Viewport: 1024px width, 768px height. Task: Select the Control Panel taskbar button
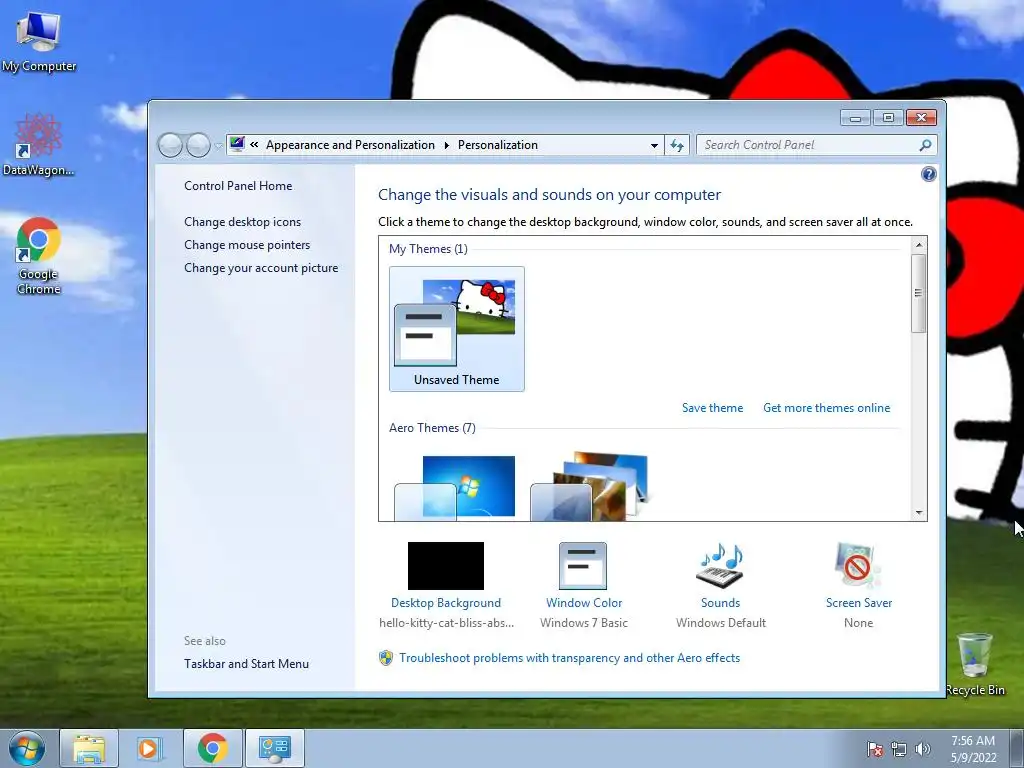click(x=275, y=748)
